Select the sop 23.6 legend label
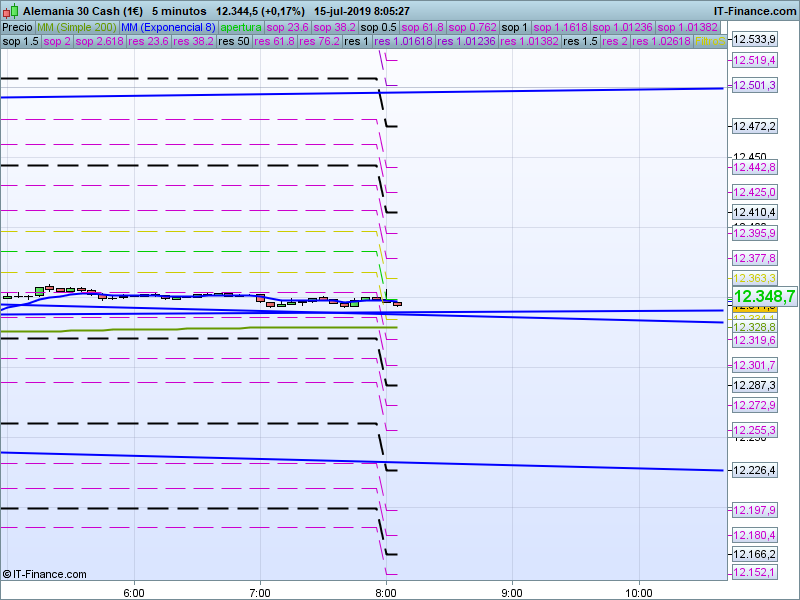 289,27
